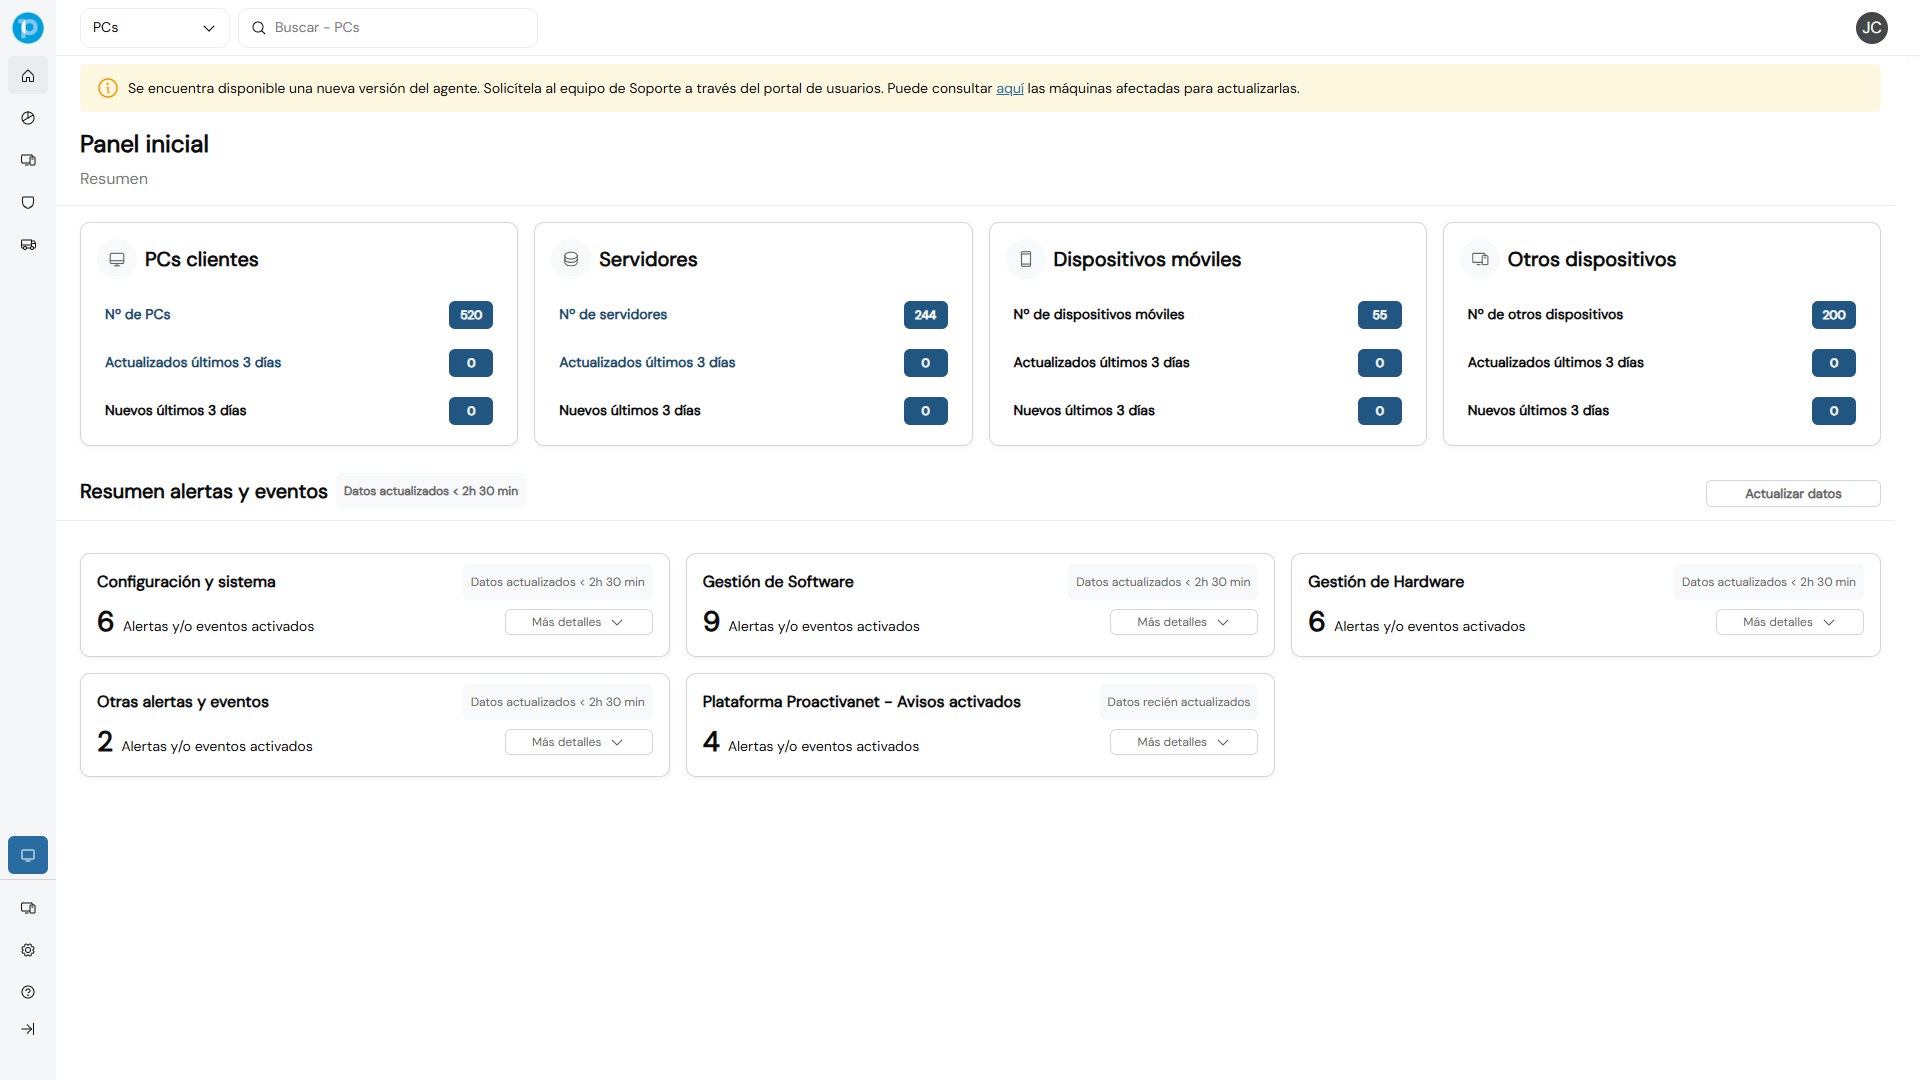1920x1080 pixels.
Task: Select the dashboard pie chart icon in sidebar
Action: (27, 118)
